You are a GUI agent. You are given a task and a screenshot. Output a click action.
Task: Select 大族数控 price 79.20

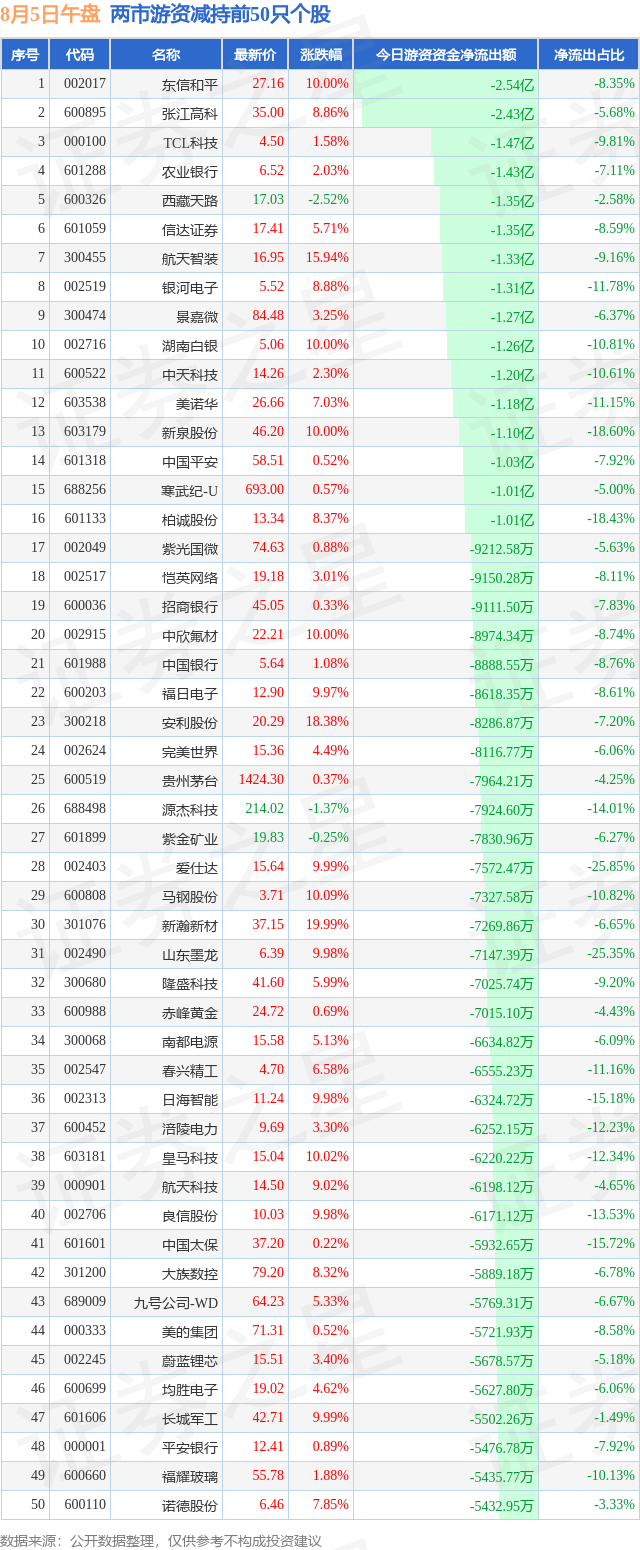[268, 1273]
